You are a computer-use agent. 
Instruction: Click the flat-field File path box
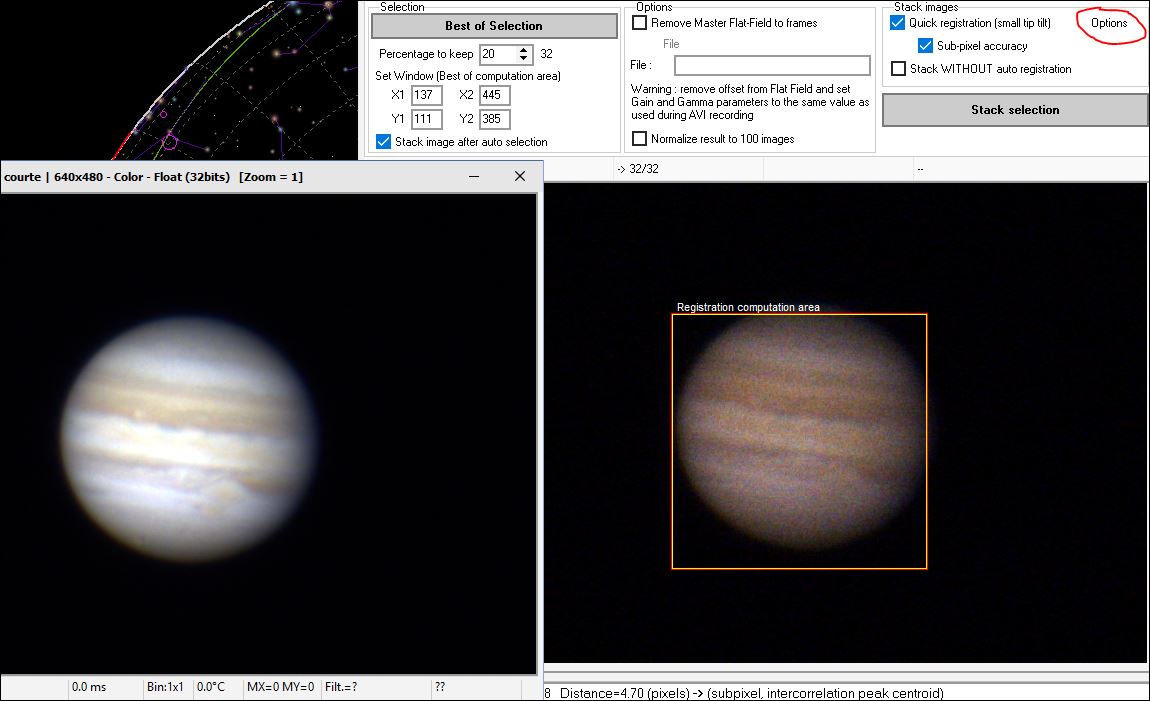(772, 66)
